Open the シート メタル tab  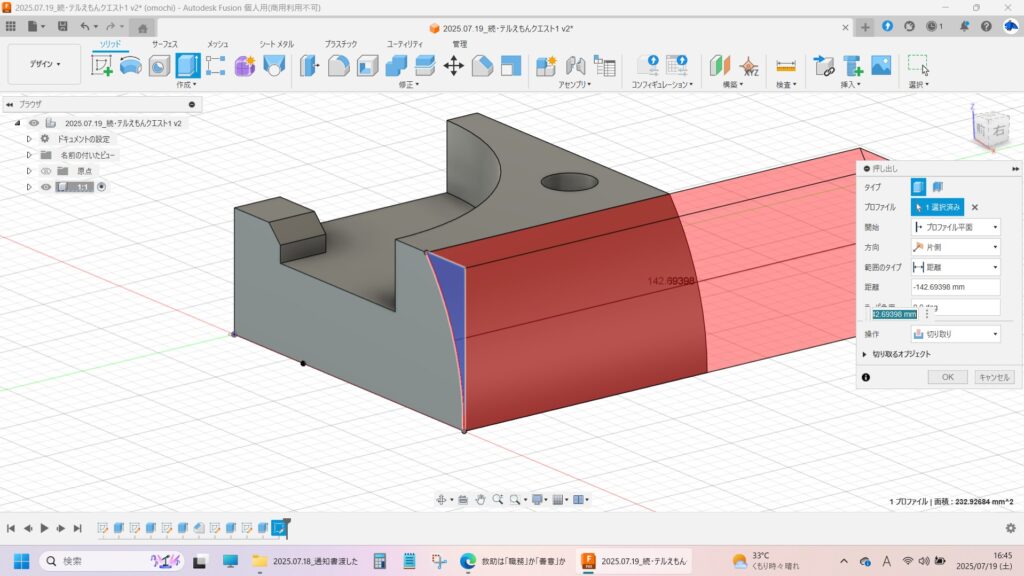[276, 44]
